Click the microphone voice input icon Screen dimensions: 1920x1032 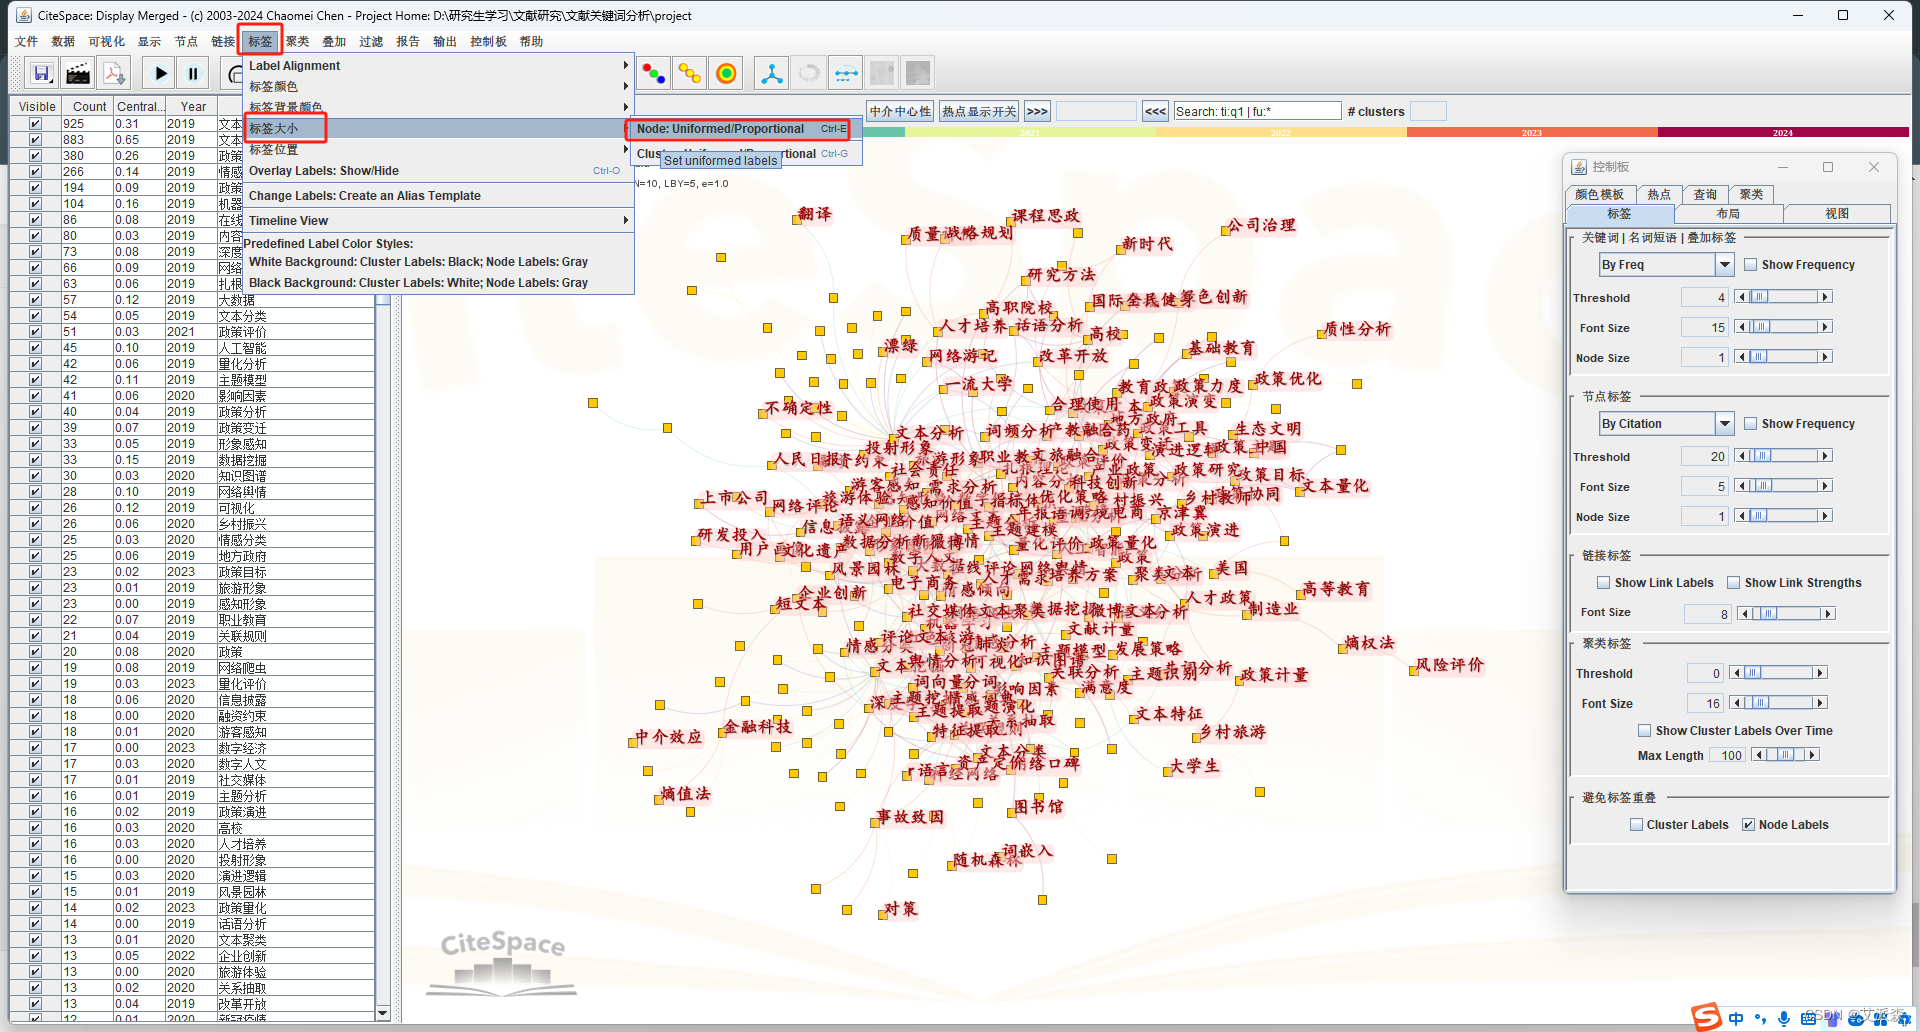[x=1784, y=1018]
